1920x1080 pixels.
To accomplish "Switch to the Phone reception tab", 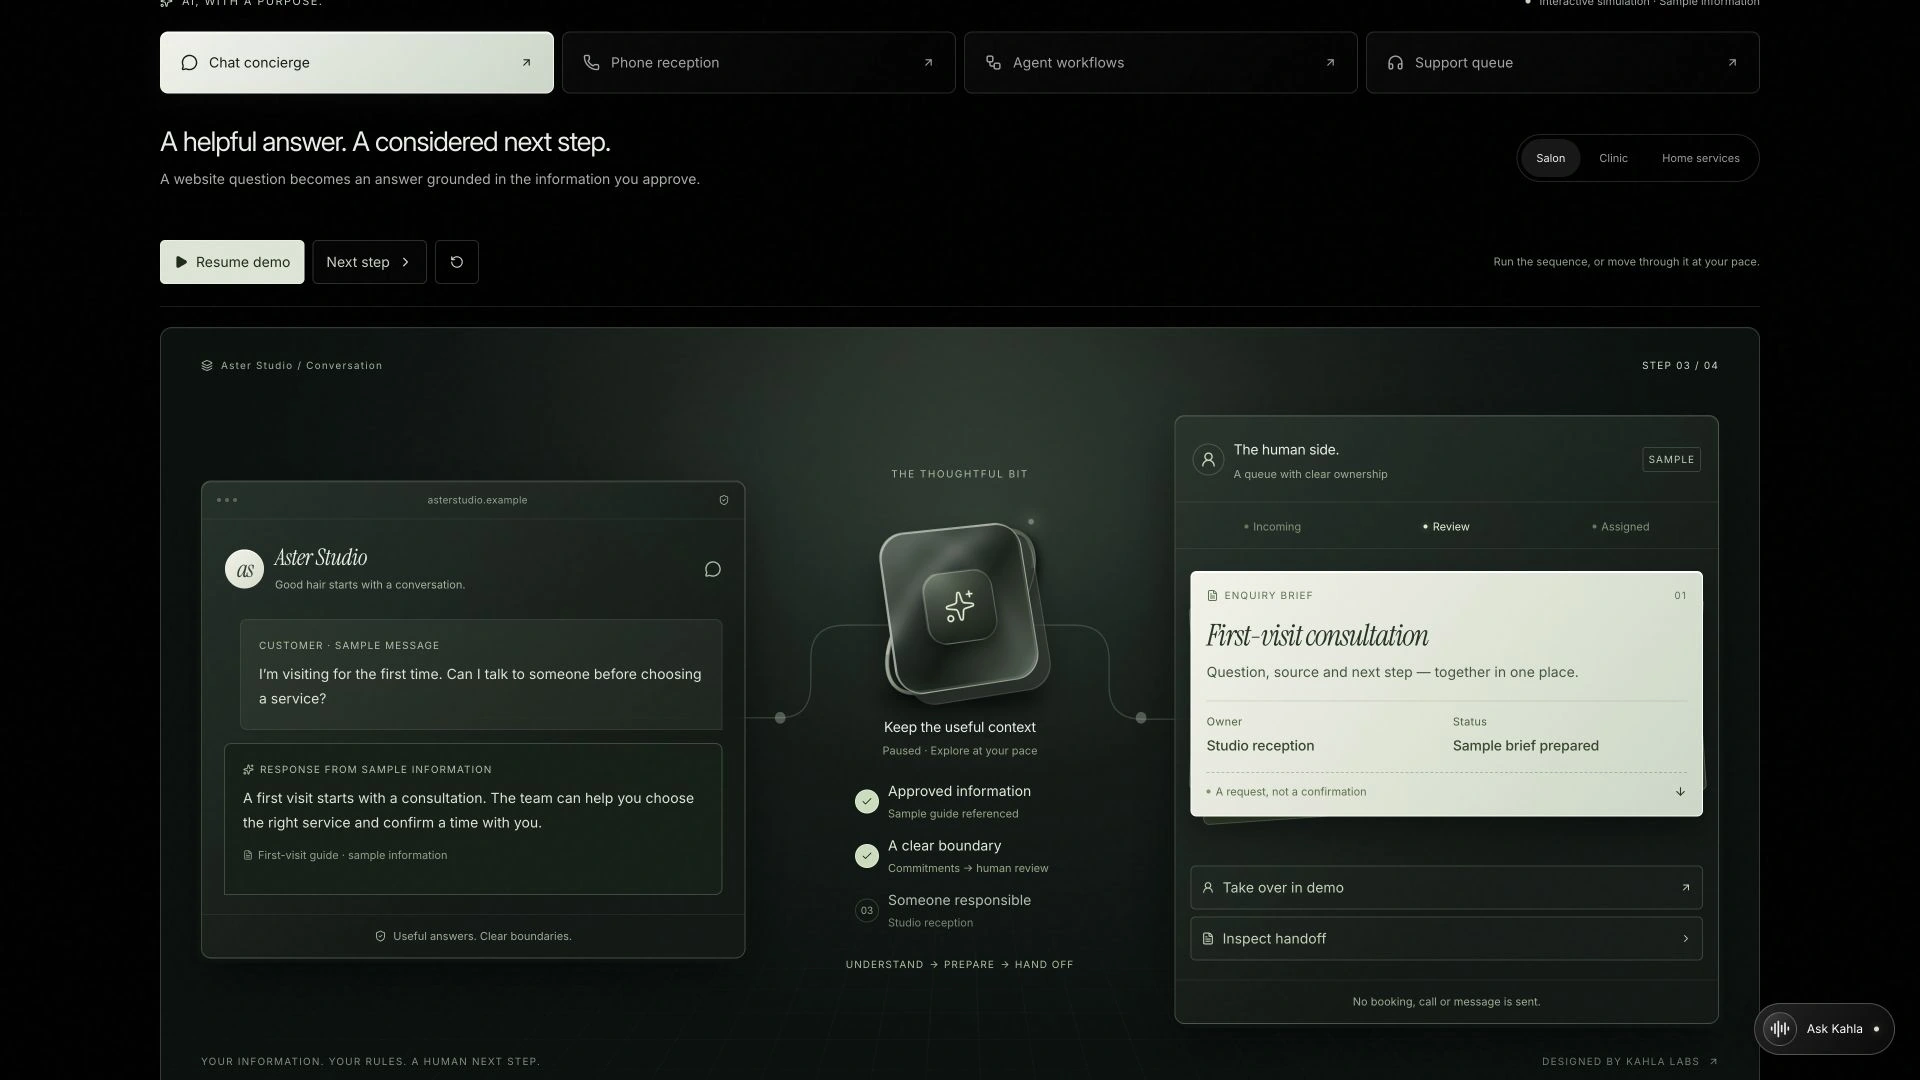I will tap(758, 62).
